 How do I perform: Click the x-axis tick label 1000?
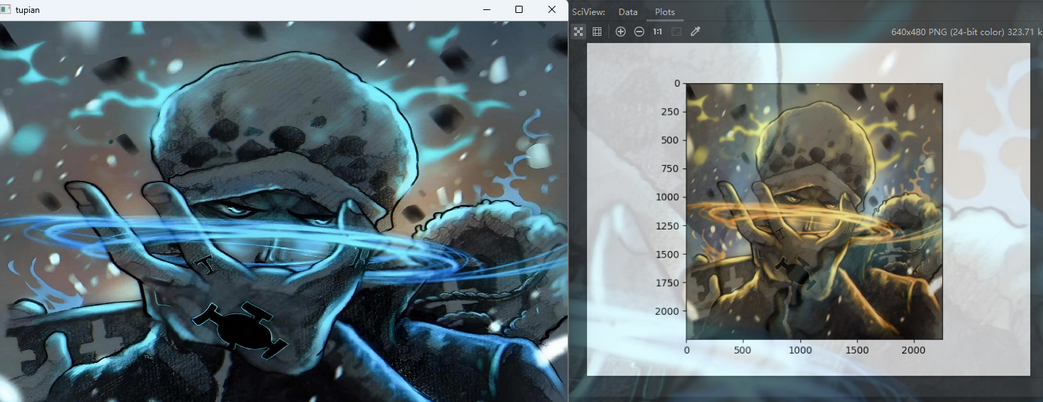pyautogui.click(x=800, y=349)
